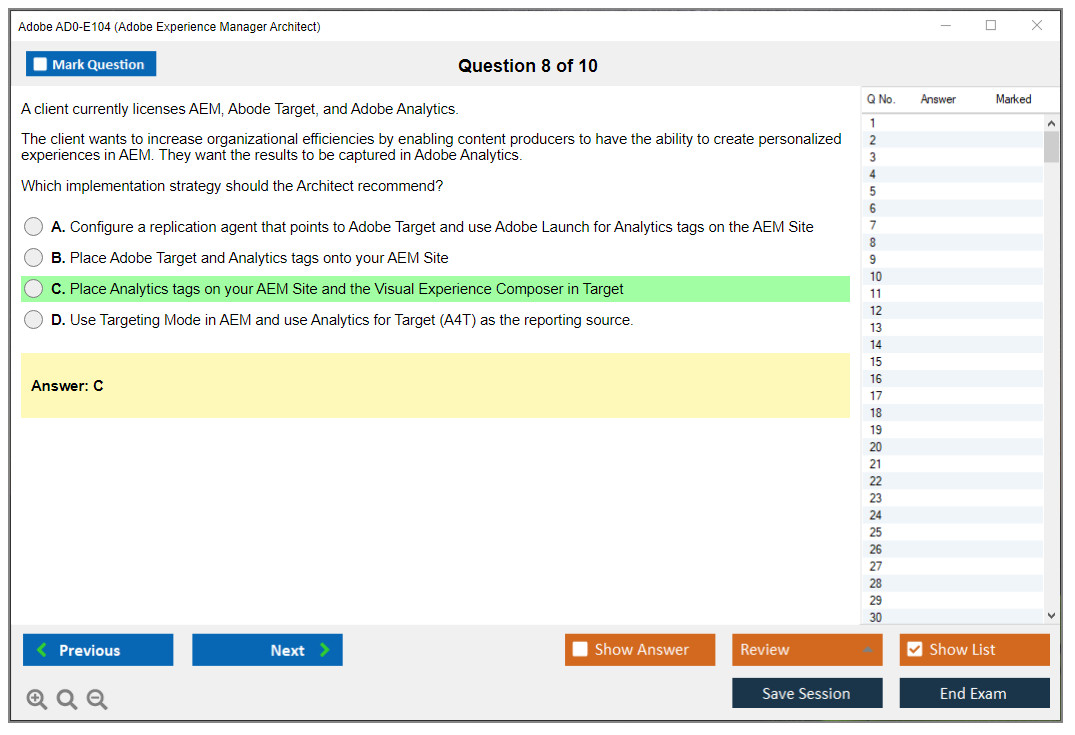
Task: Open the Review dropdown menu
Action: tap(807, 649)
